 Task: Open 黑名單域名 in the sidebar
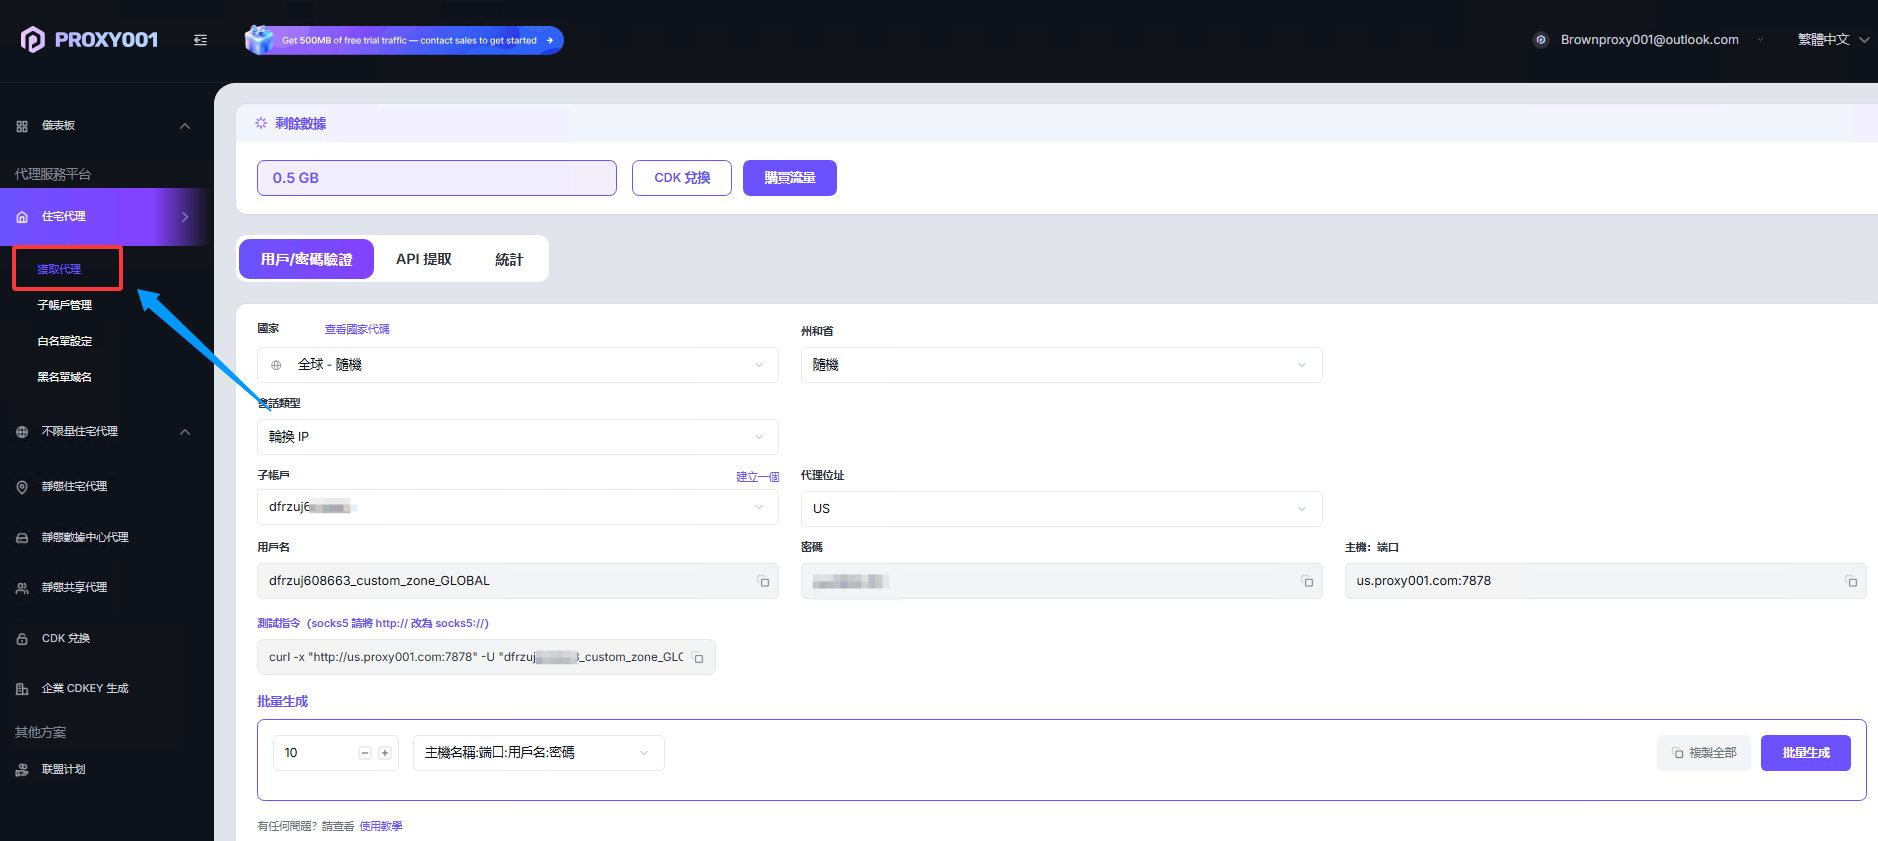pos(65,377)
